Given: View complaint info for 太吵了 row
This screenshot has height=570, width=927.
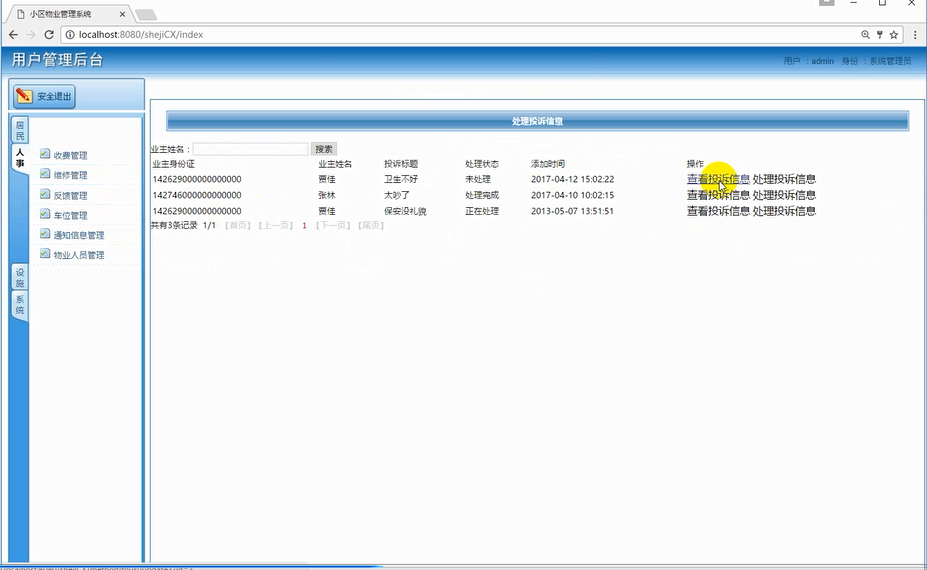Looking at the screenshot, I should 718,195.
